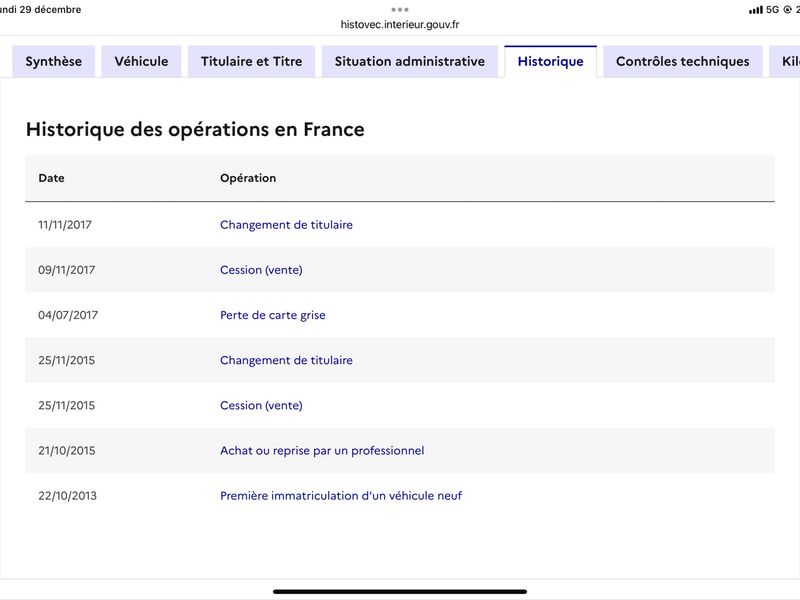Open Cession (vente) from 09/11/2017
This screenshot has width=800, height=600.
261,270
